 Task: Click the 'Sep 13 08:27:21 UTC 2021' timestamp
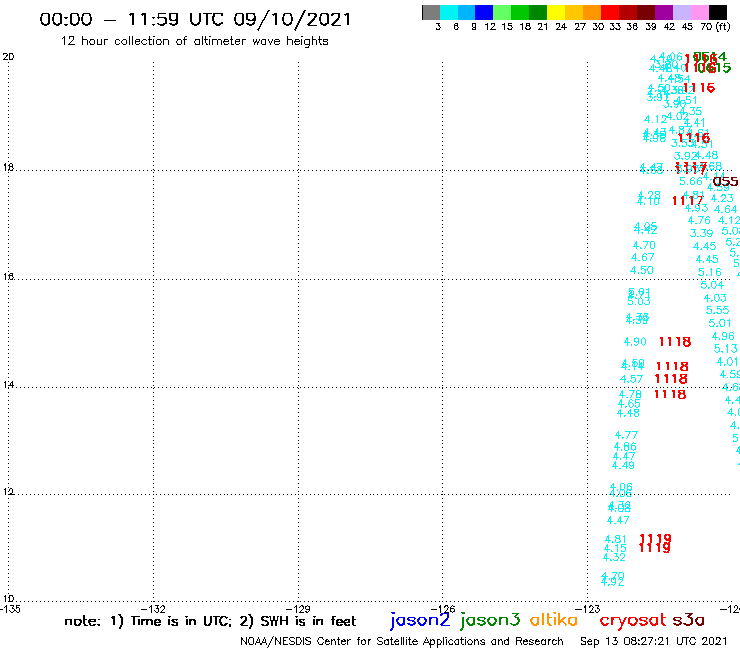[x=654, y=641]
